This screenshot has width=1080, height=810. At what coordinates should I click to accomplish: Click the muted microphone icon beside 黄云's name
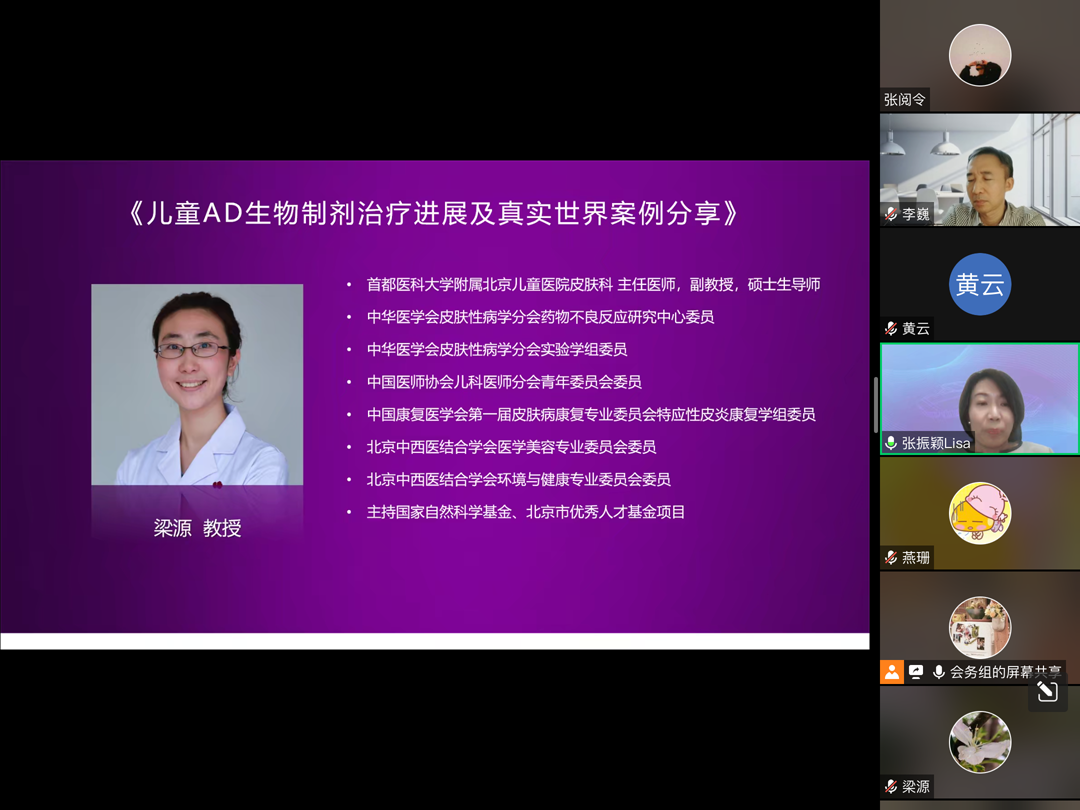click(891, 329)
